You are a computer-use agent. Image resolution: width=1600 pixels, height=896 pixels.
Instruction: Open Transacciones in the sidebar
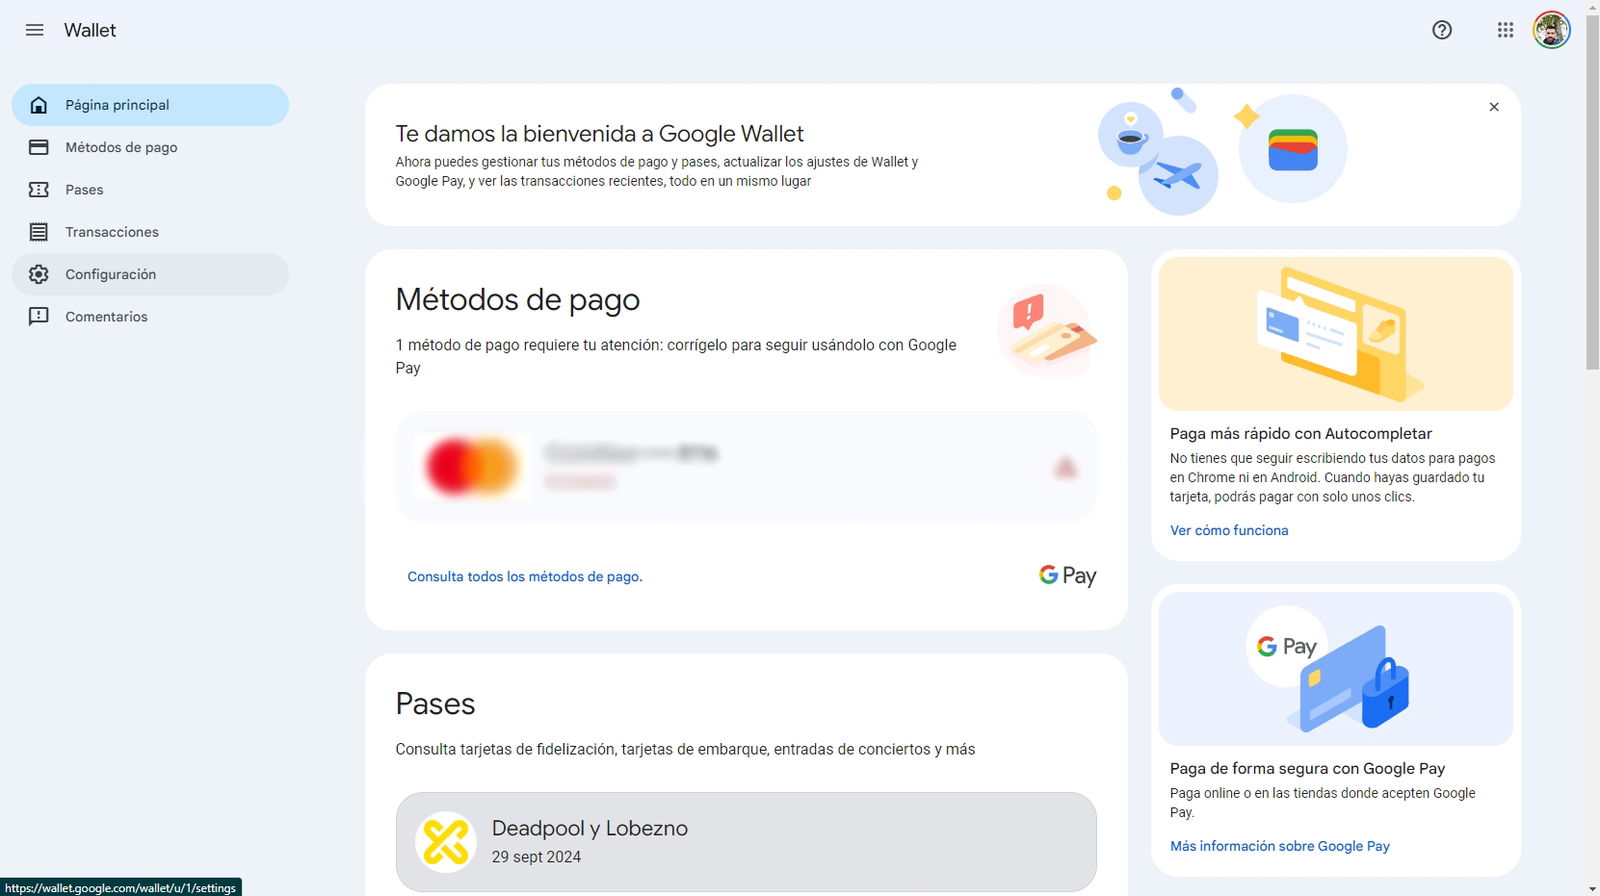tap(150, 232)
